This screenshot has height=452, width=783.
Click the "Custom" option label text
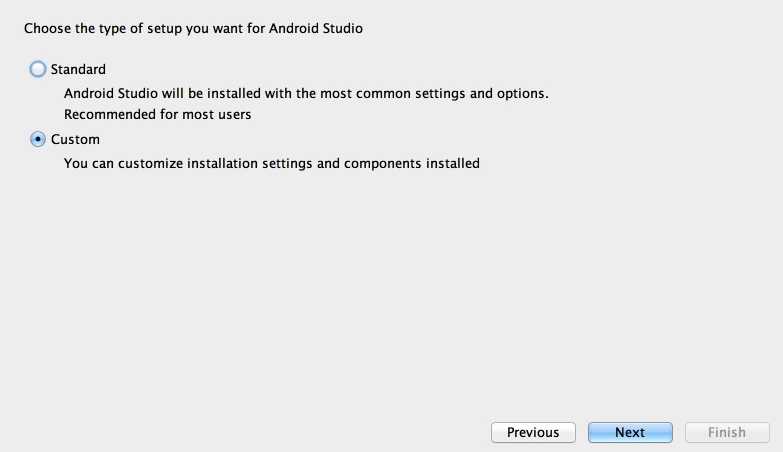coord(75,140)
